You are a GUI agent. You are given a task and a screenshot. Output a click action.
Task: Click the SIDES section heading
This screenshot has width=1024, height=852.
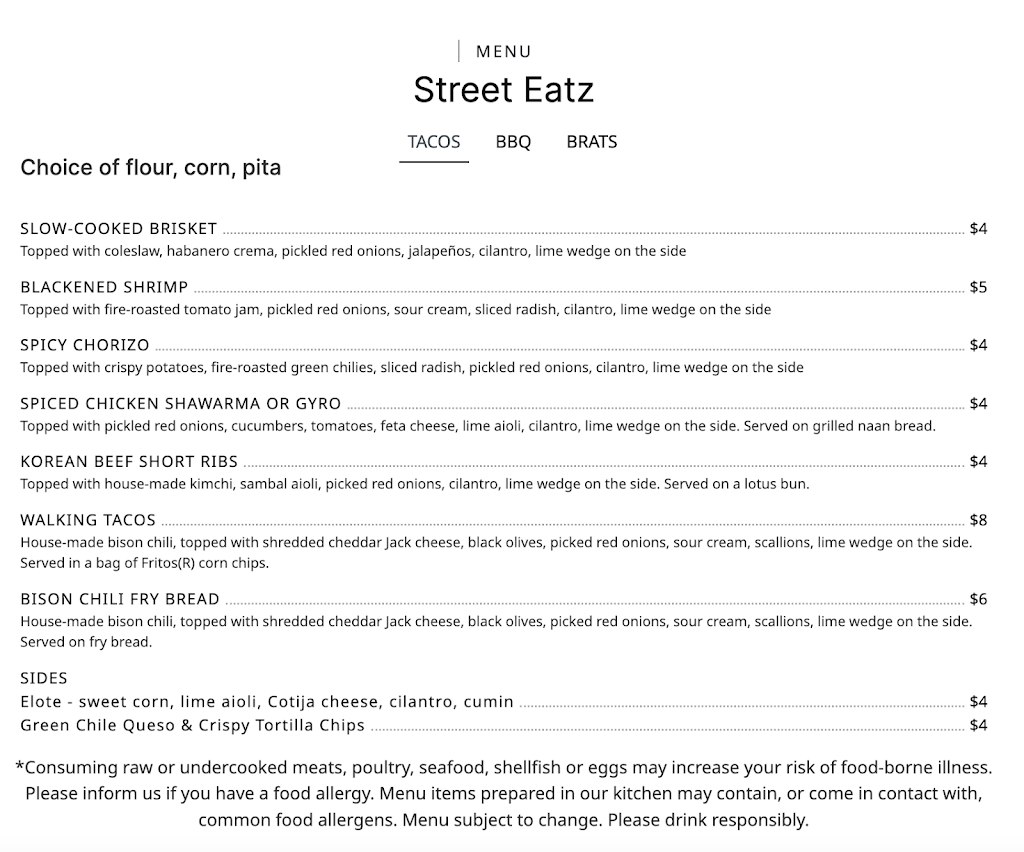[x=44, y=677]
